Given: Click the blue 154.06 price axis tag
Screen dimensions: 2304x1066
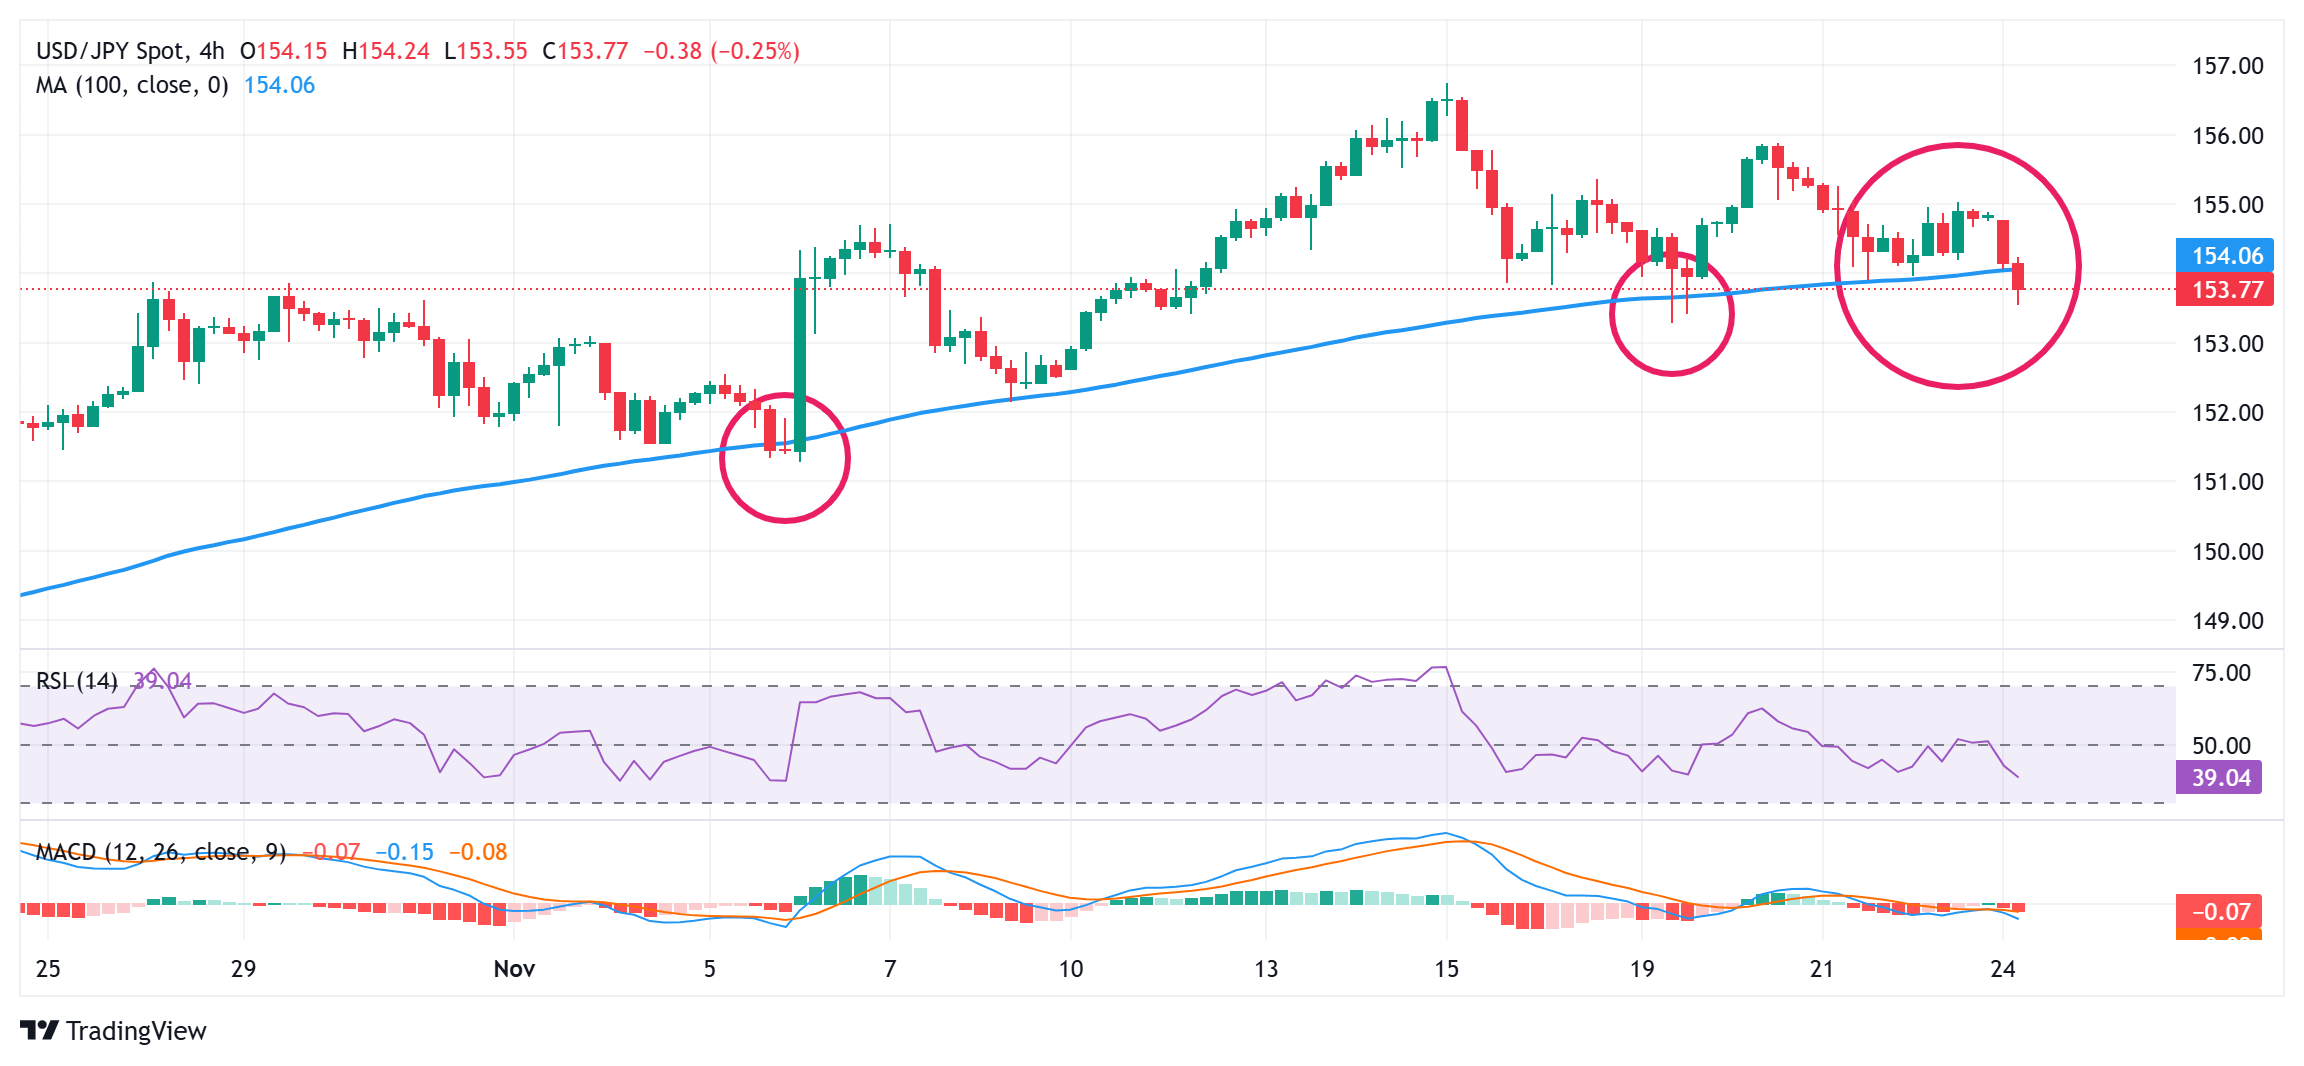Looking at the screenshot, I should tap(2225, 256).
